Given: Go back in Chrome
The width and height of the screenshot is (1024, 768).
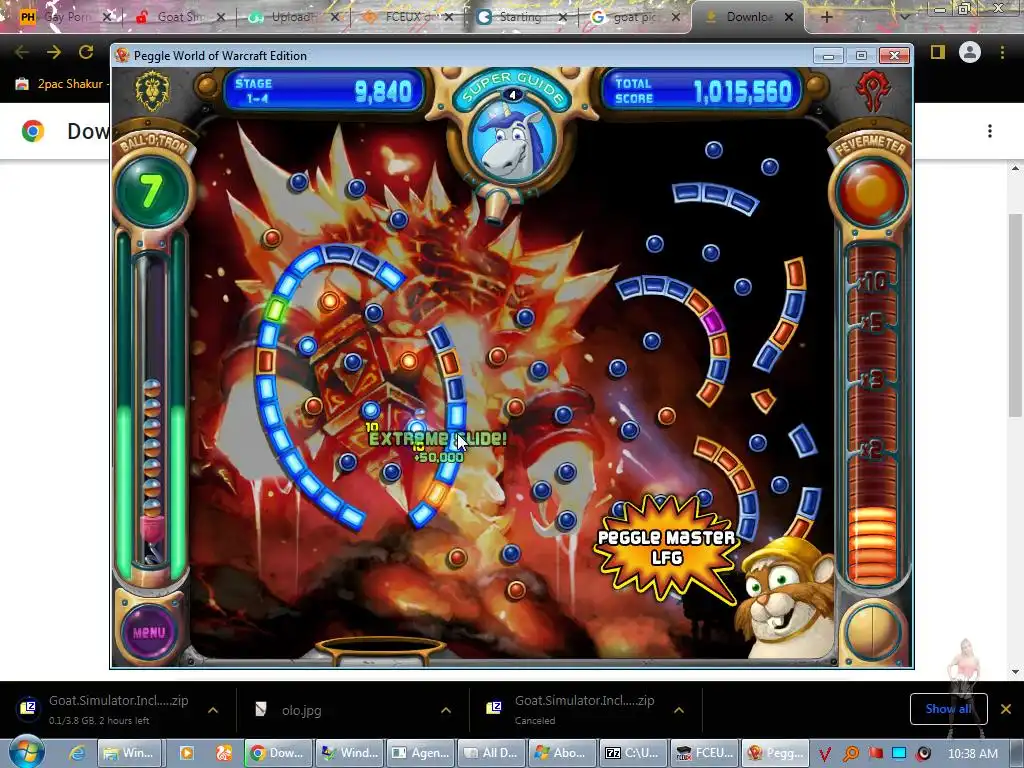Looking at the screenshot, I should (x=22, y=52).
